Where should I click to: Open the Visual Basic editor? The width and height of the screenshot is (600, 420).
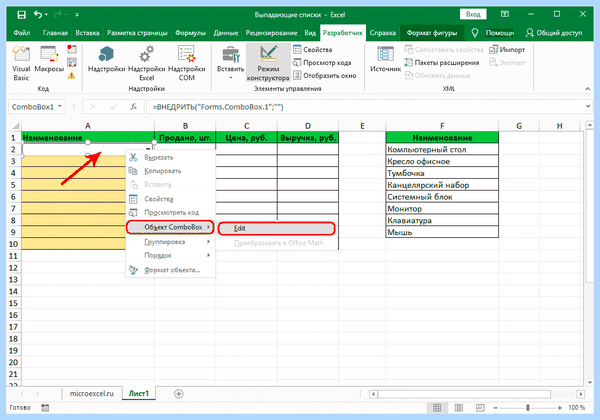[21, 63]
